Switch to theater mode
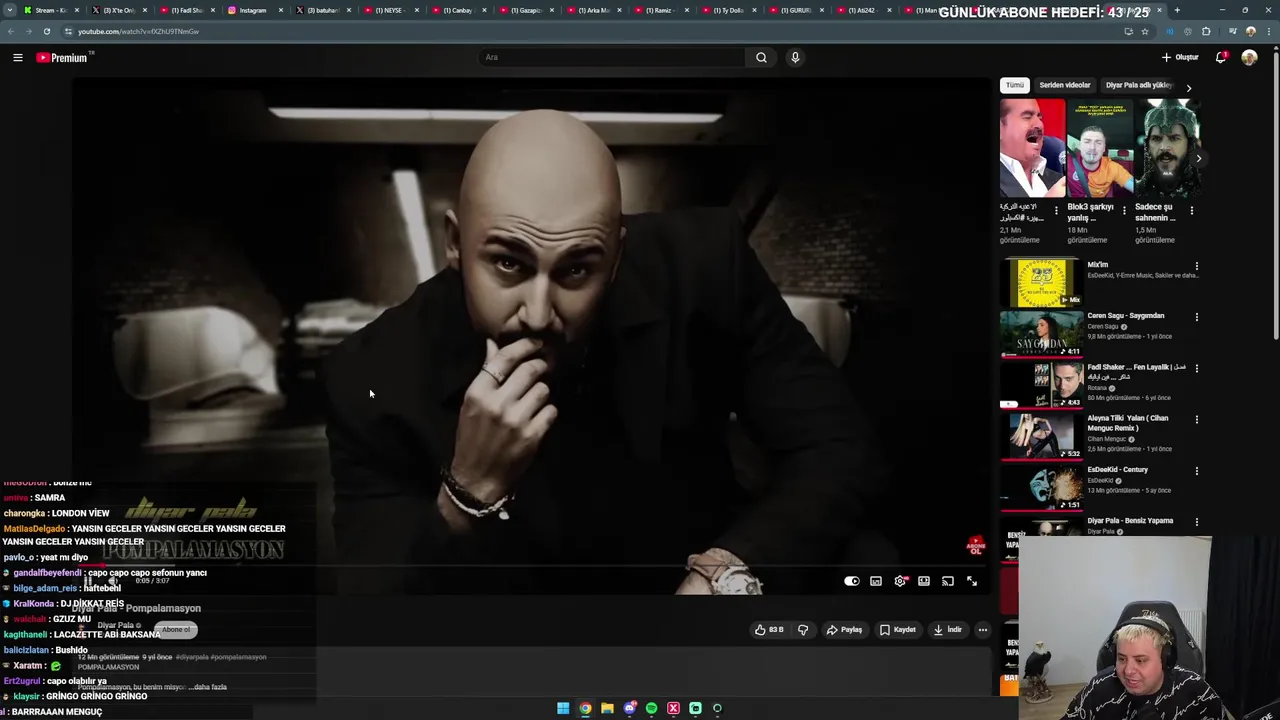Image resolution: width=1280 pixels, height=720 pixels. coord(924,581)
